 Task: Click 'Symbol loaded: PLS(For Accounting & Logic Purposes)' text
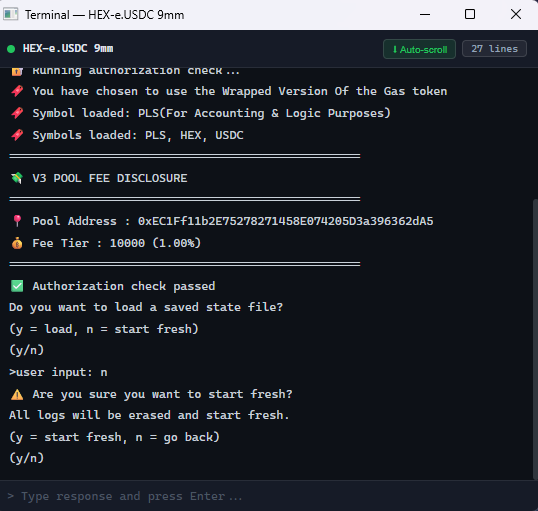(x=211, y=113)
